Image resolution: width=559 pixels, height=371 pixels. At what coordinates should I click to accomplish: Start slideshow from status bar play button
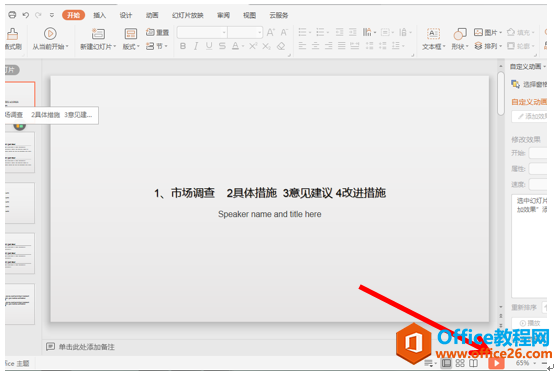496,363
